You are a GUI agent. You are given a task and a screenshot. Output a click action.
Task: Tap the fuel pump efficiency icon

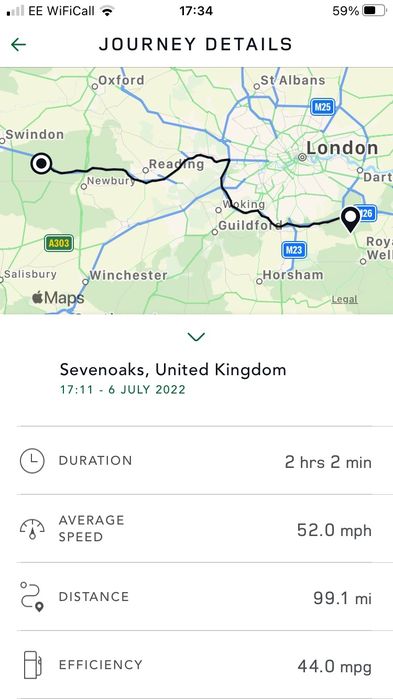pos(33,665)
